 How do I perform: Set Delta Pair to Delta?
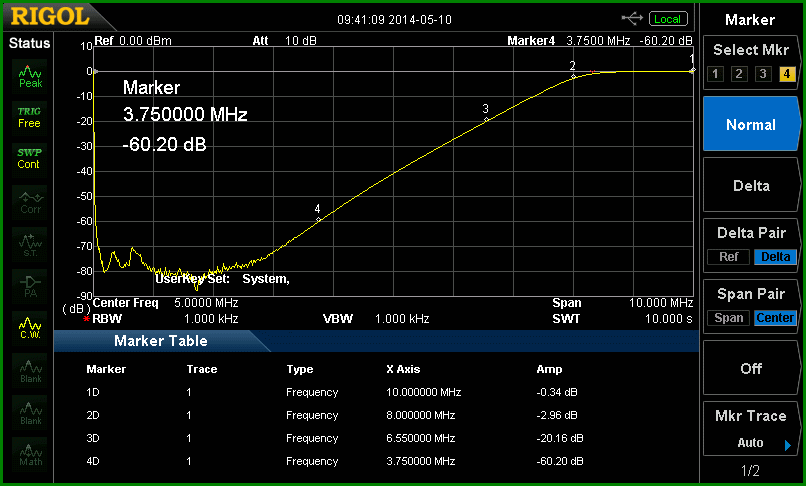point(775,257)
